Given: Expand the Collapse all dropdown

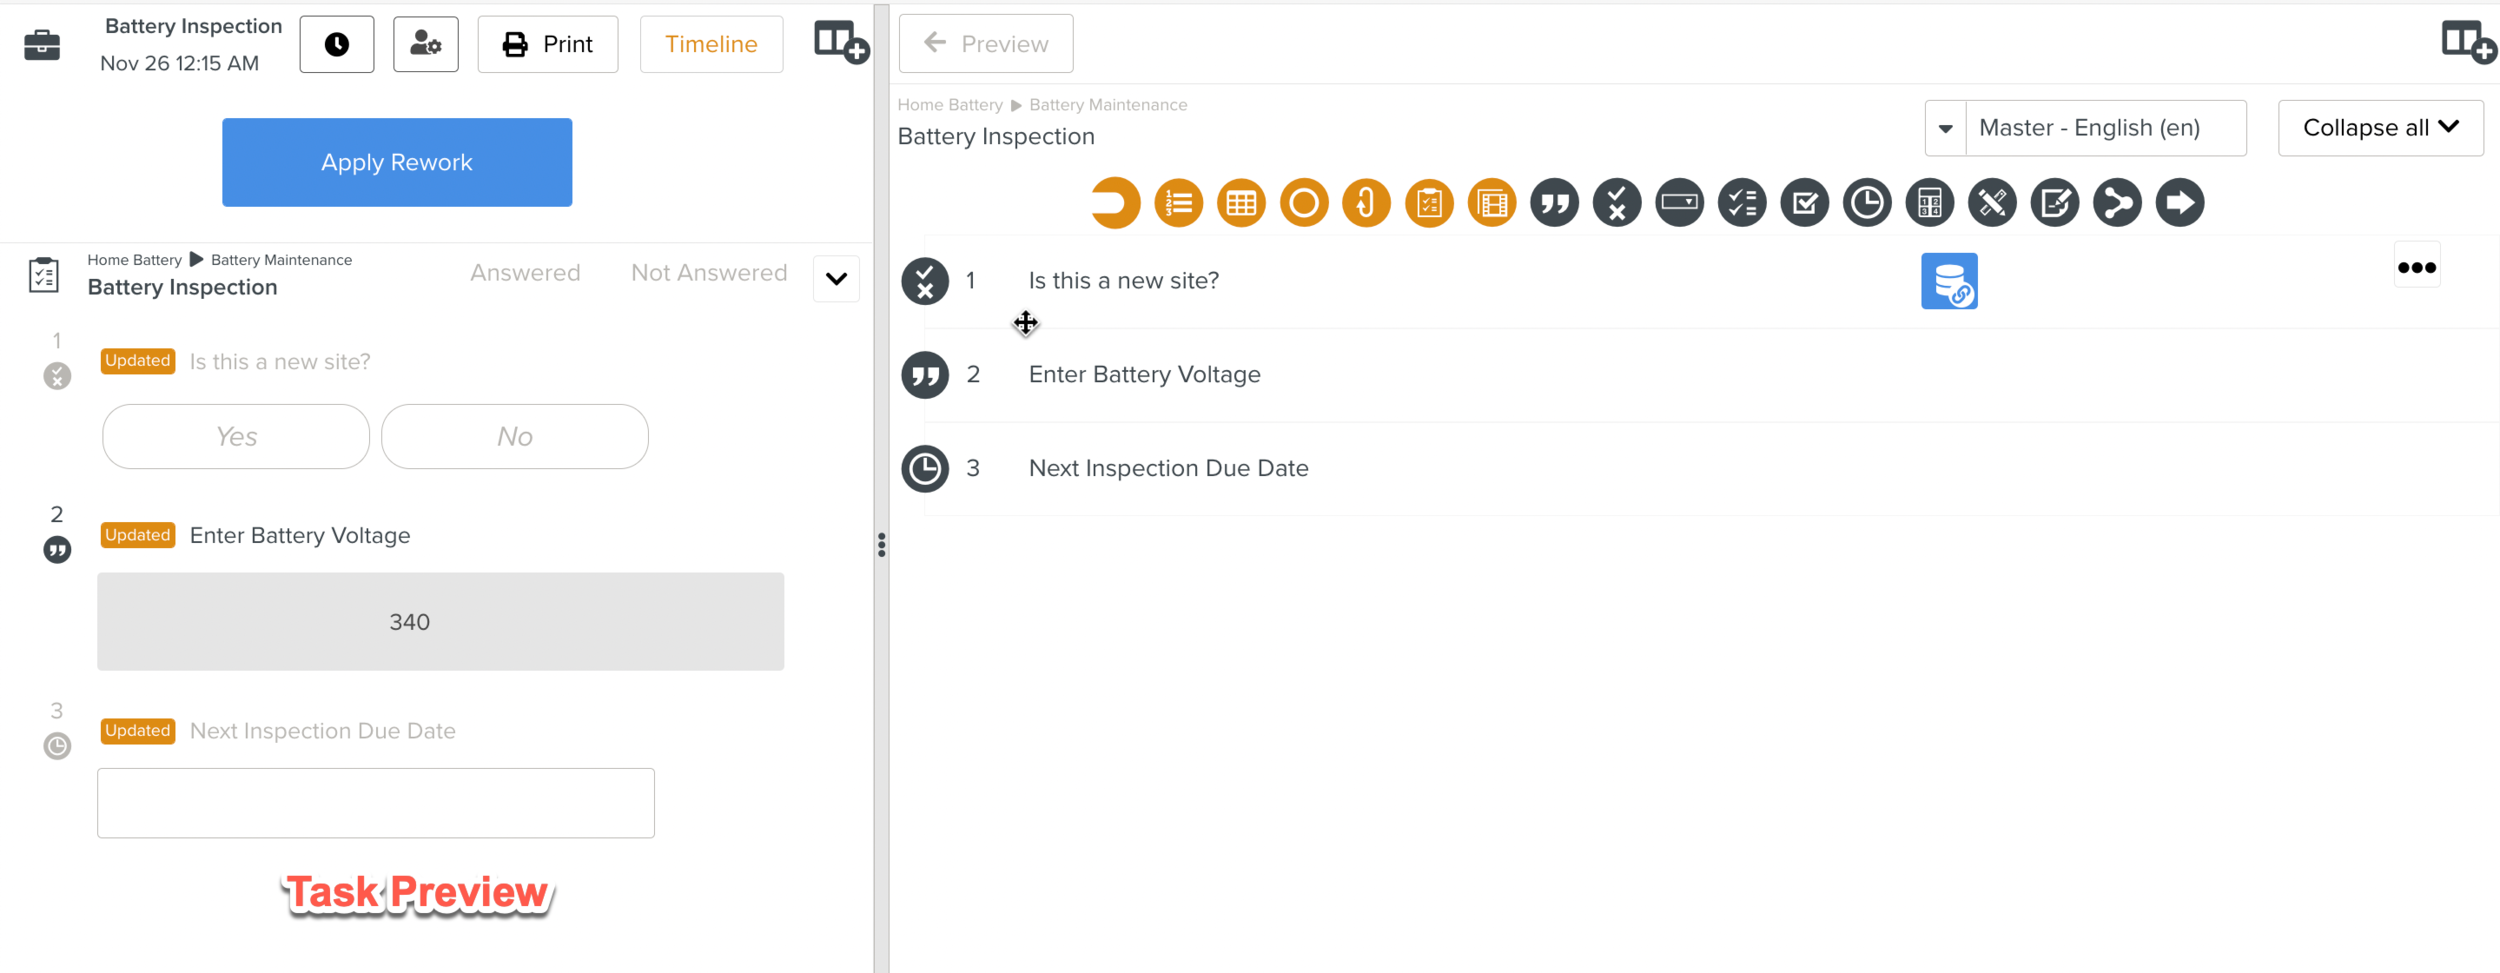Looking at the screenshot, I should coord(2380,128).
